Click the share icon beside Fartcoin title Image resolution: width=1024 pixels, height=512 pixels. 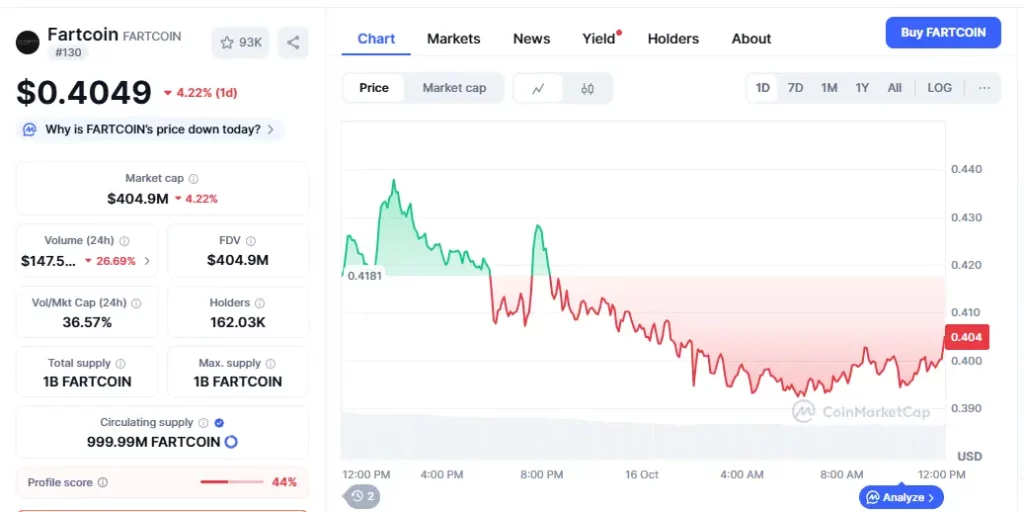pyautogui.click(x=293, y=42)
